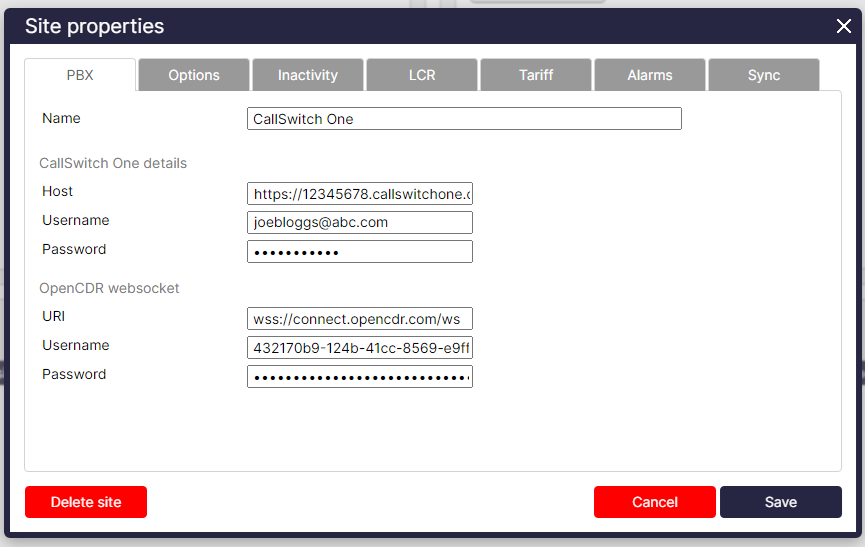Open the Tariff tab
The image size is (865, 547).
click(536, 75)
